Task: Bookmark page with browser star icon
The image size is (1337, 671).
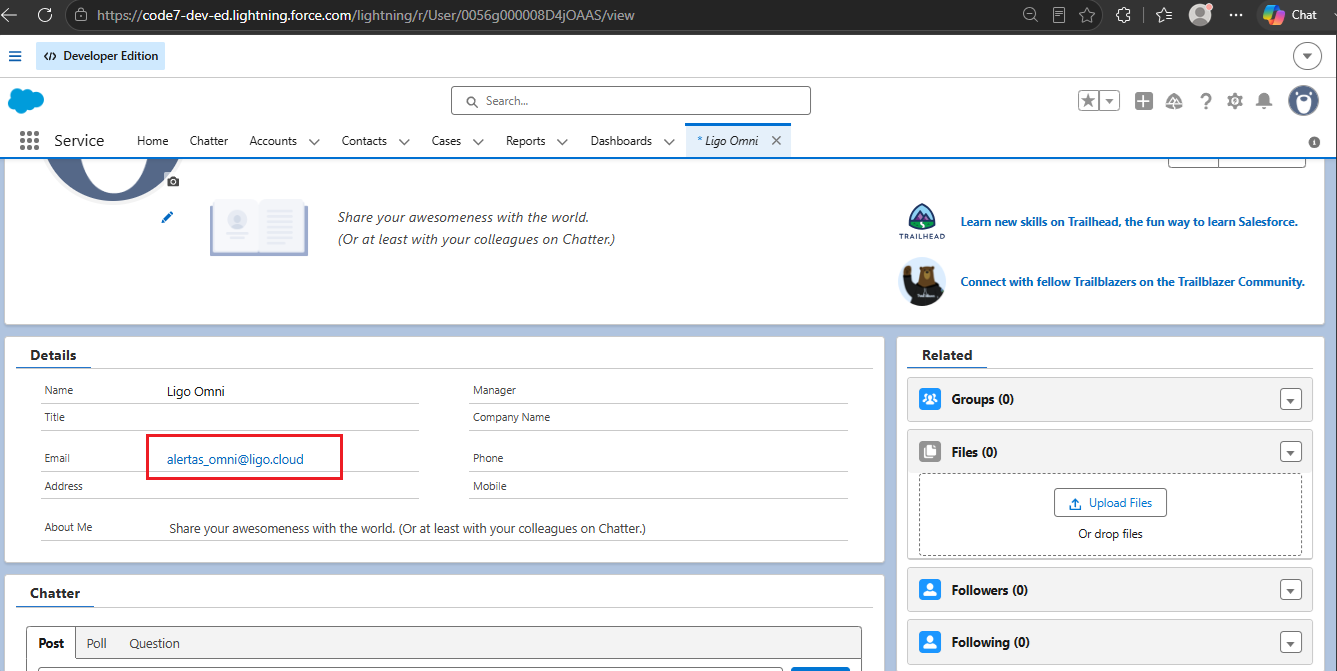Action: [1087, 15]
